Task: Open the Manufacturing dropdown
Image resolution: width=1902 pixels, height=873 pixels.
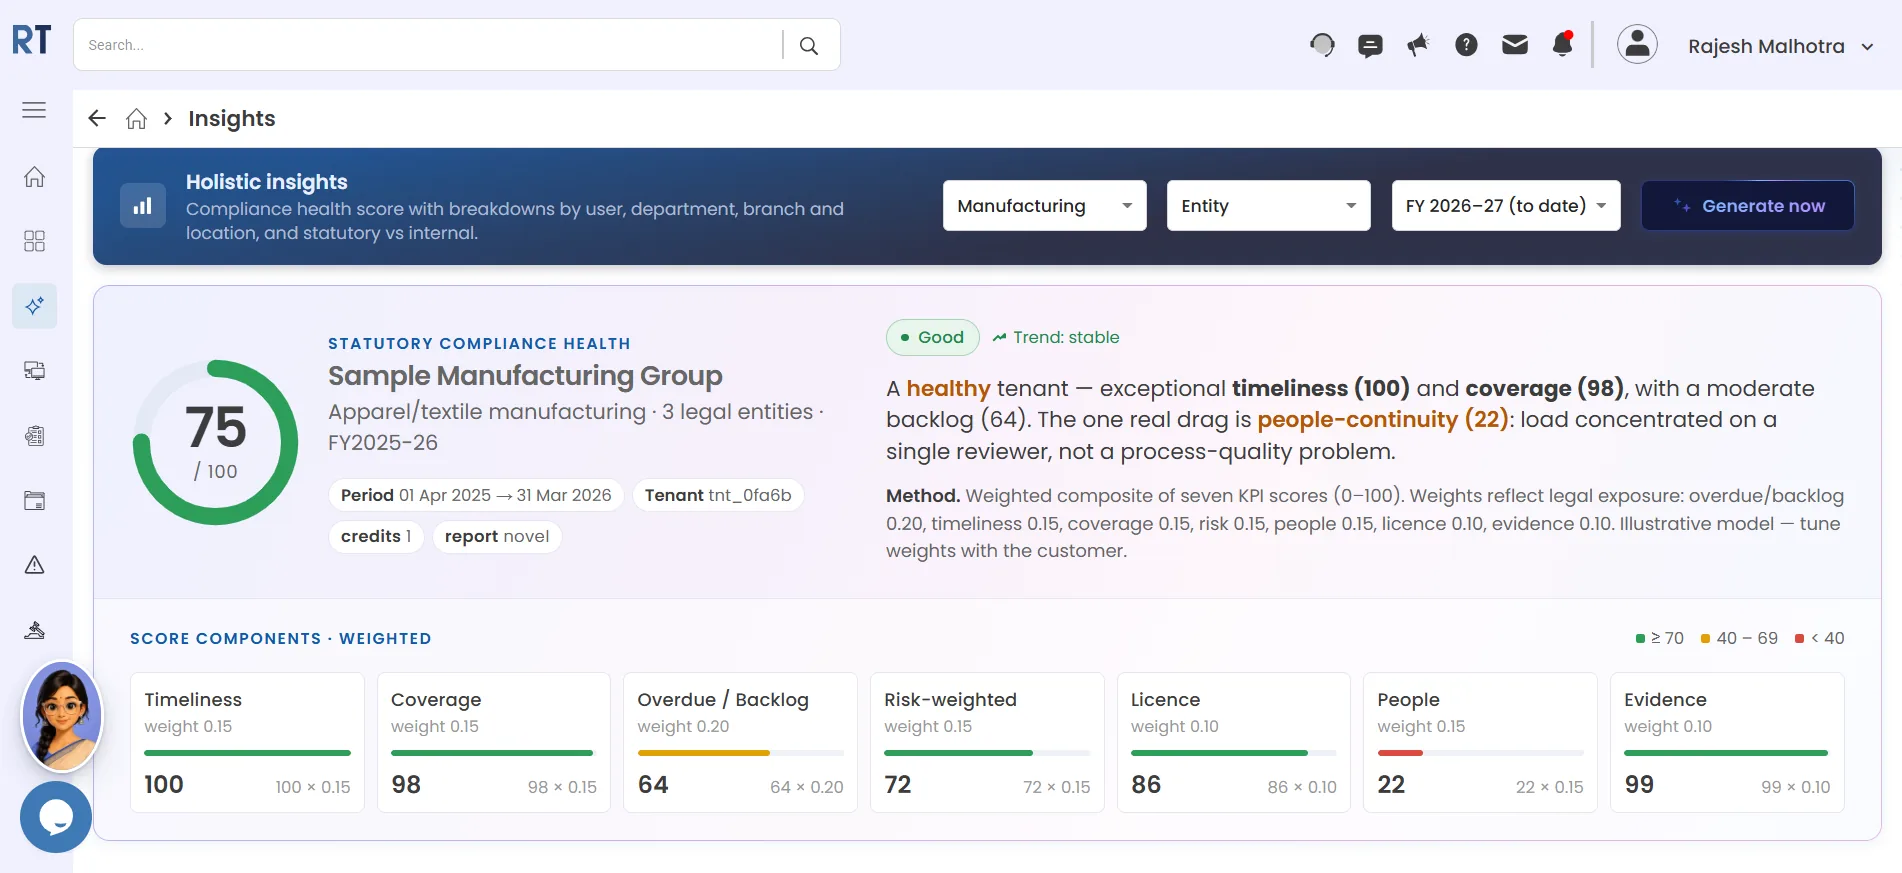Action: click(x=1044, y=206)
